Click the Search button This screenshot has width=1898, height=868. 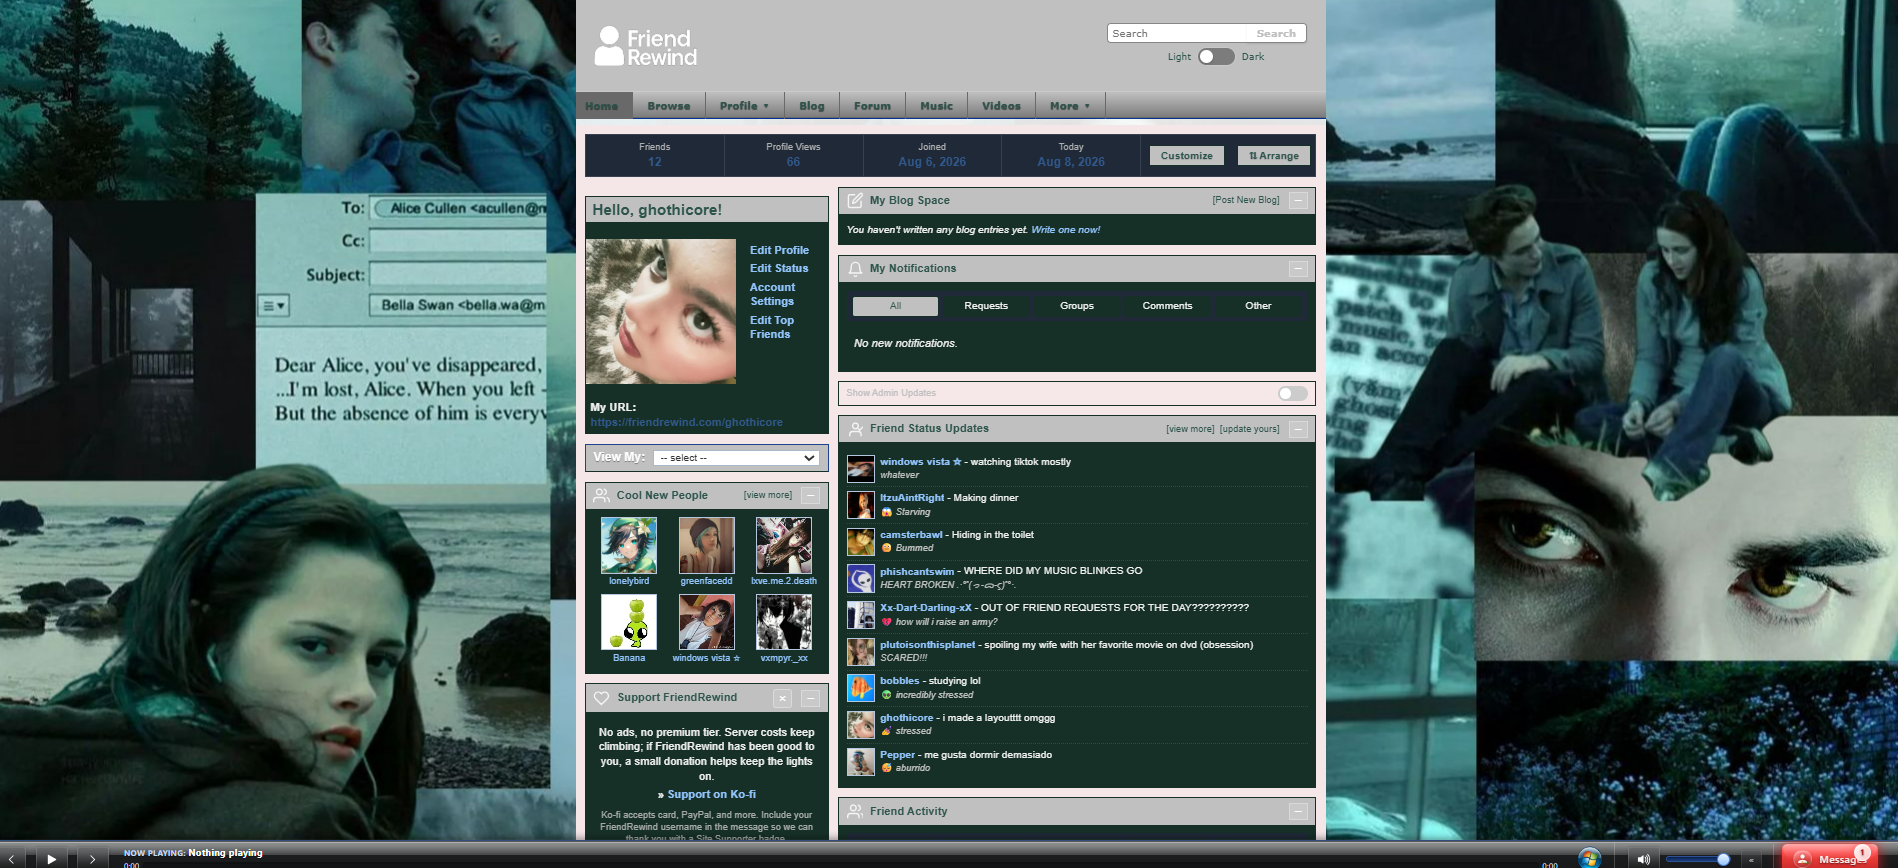(x=1276, y=34)
